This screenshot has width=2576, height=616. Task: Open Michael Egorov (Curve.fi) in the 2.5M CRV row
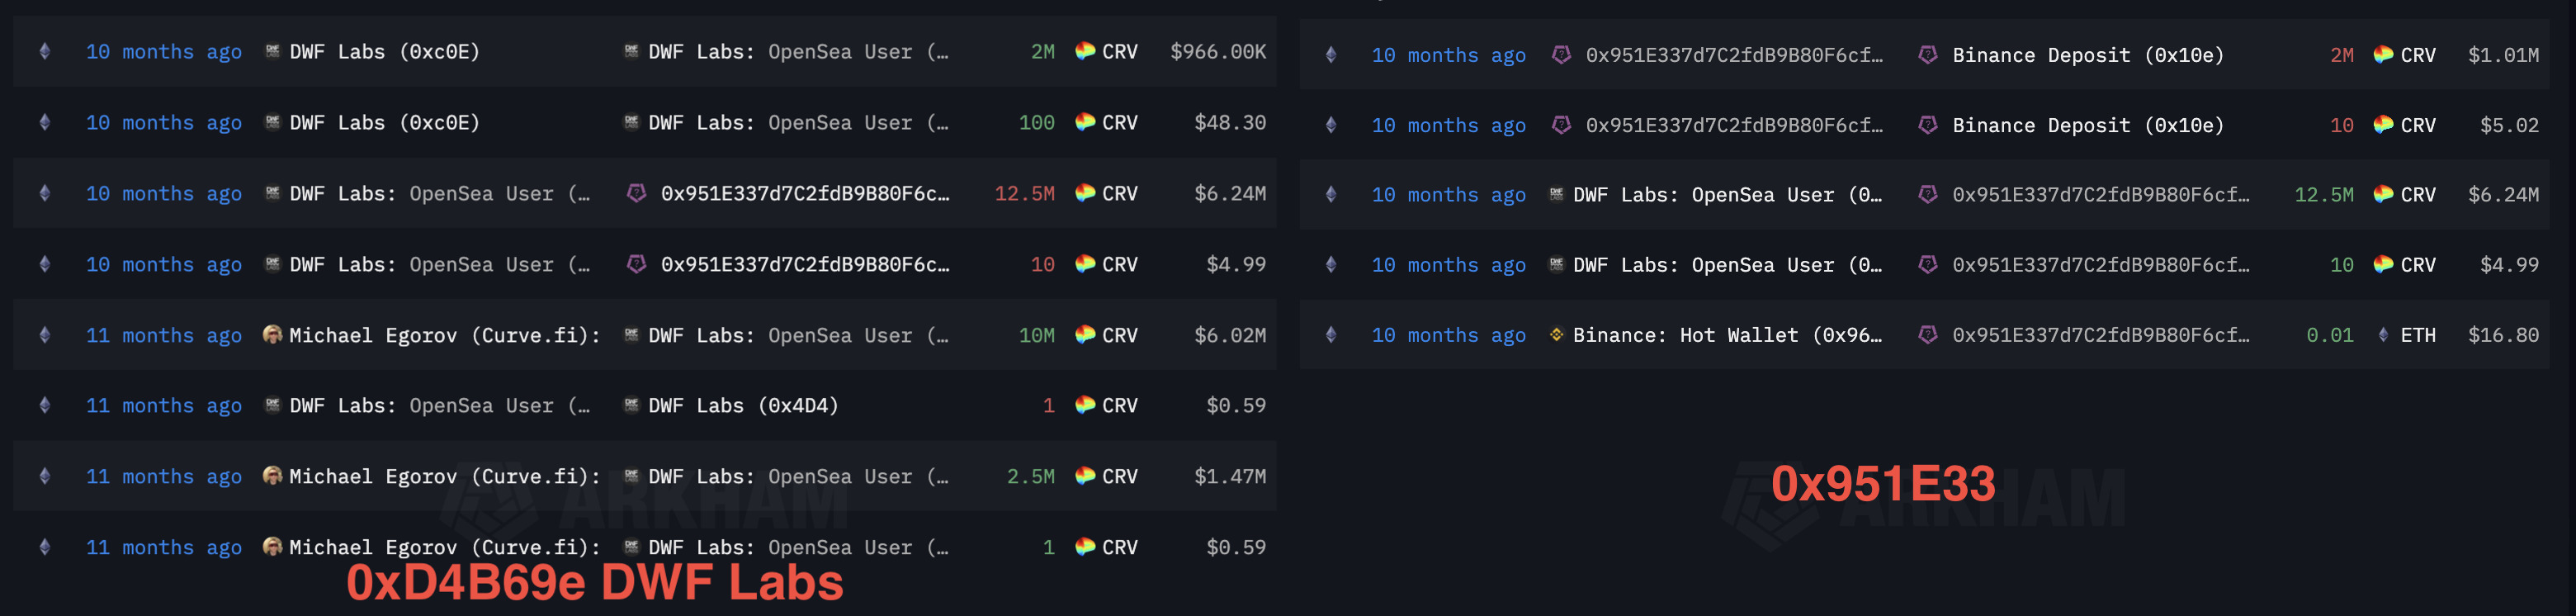click(445, 476)
